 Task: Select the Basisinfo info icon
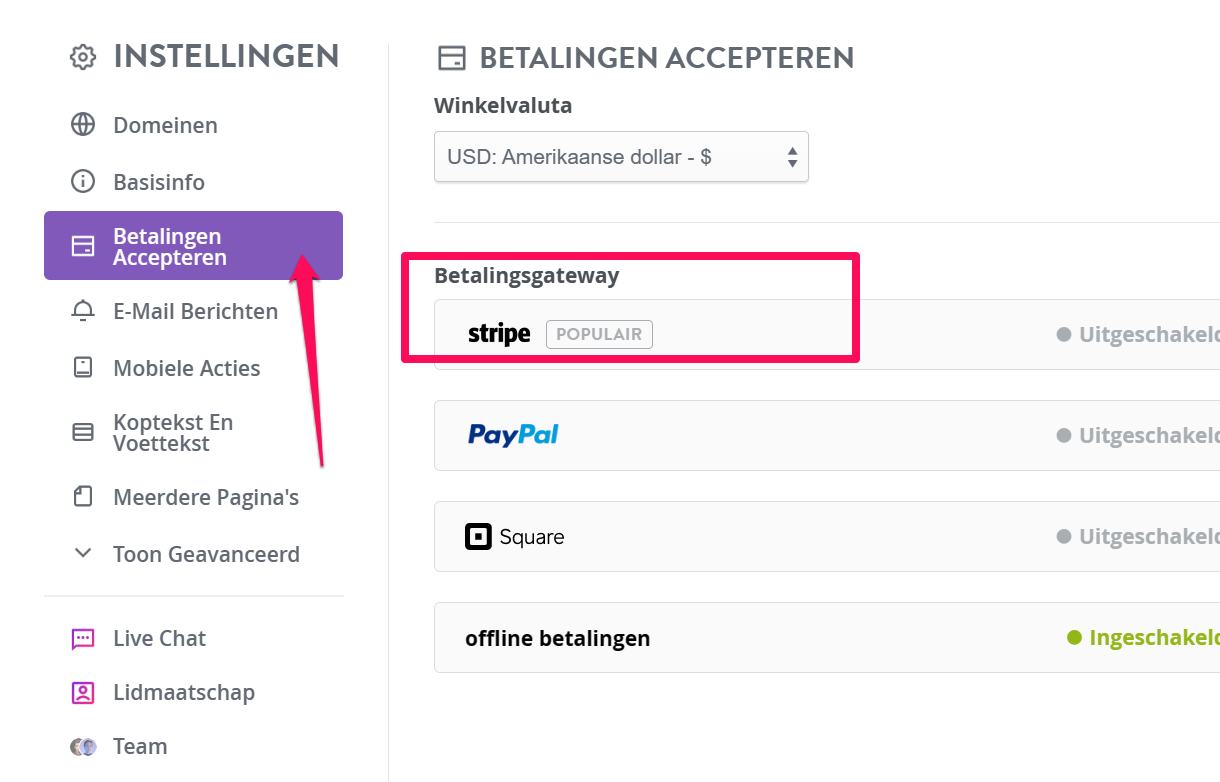[x=83, y=182]
